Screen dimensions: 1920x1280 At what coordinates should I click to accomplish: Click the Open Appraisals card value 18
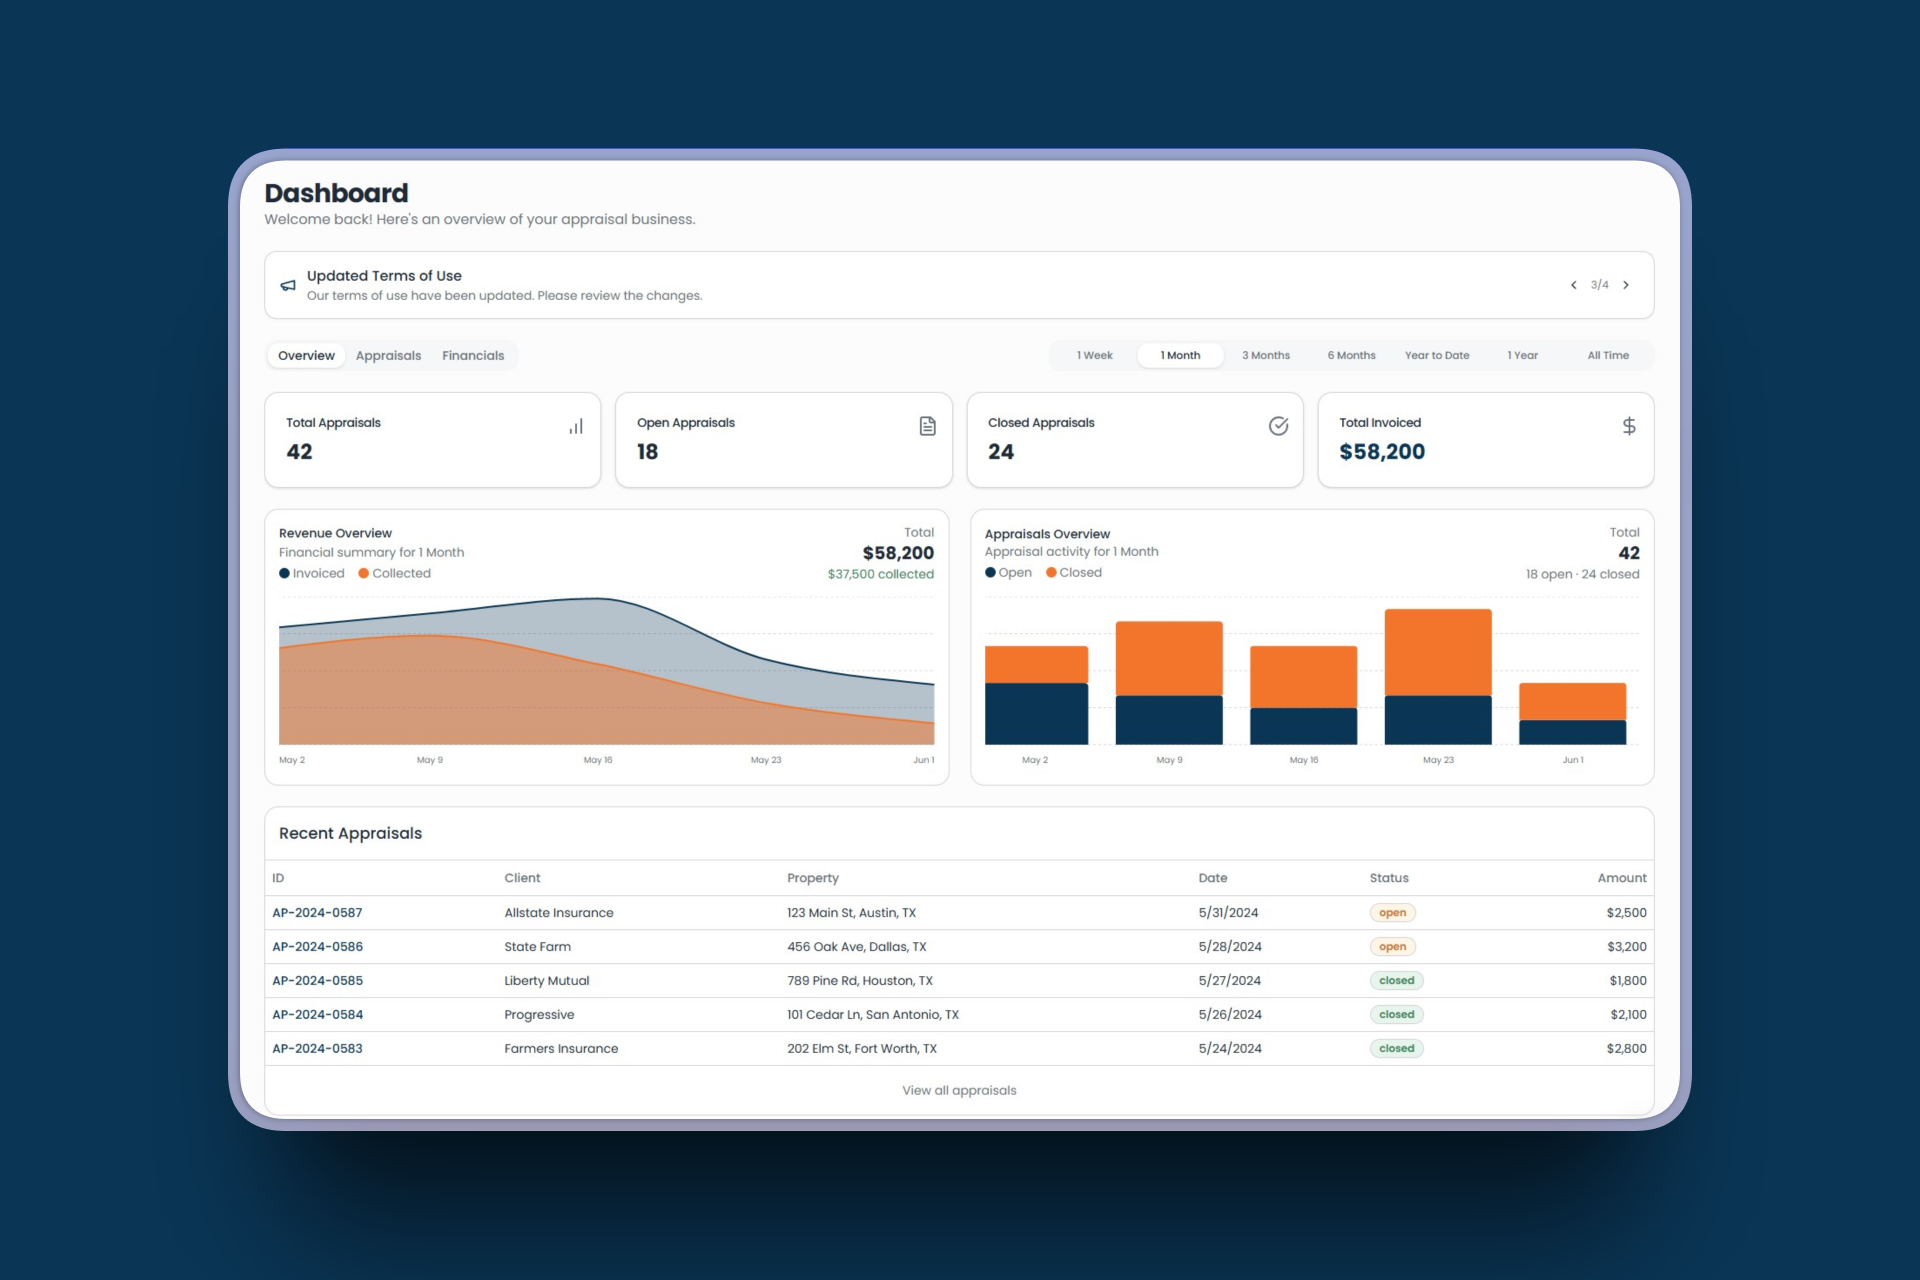(648, 452)
